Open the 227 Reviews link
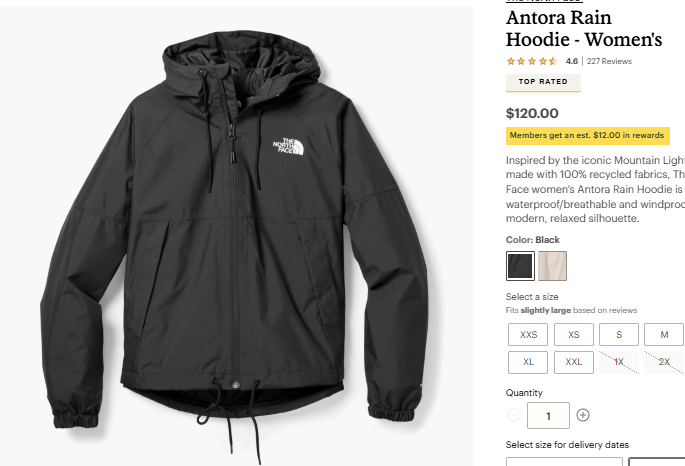The image size is (685, 466). 609,61
